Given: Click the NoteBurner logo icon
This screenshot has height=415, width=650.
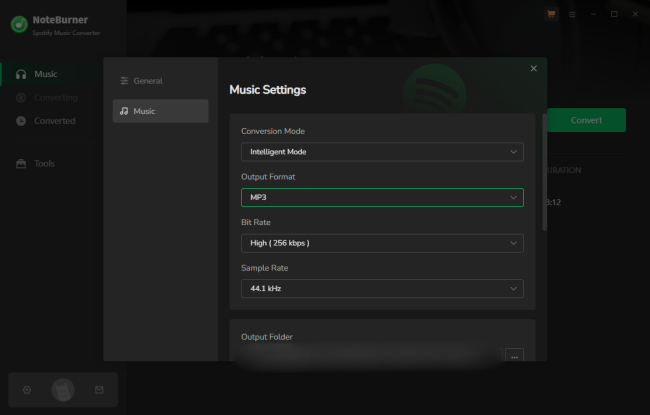Looking at the screenshot, I should click(19, 24).
